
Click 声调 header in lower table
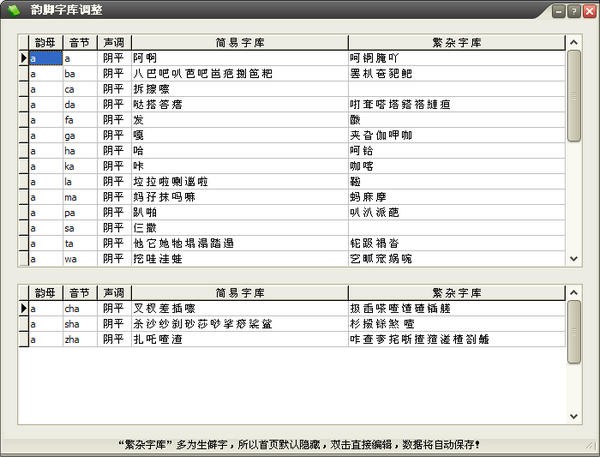click(114, 293)
